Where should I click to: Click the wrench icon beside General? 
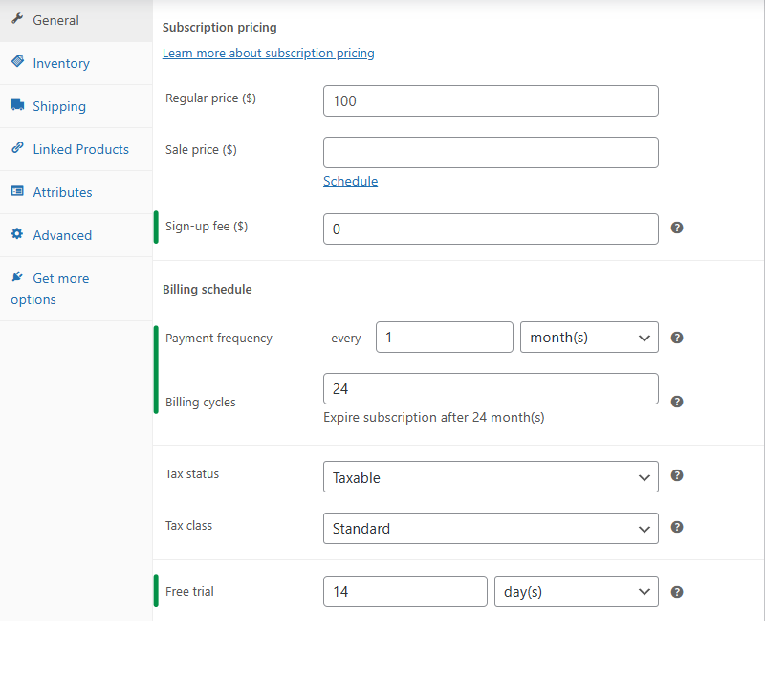coord(17,19)
